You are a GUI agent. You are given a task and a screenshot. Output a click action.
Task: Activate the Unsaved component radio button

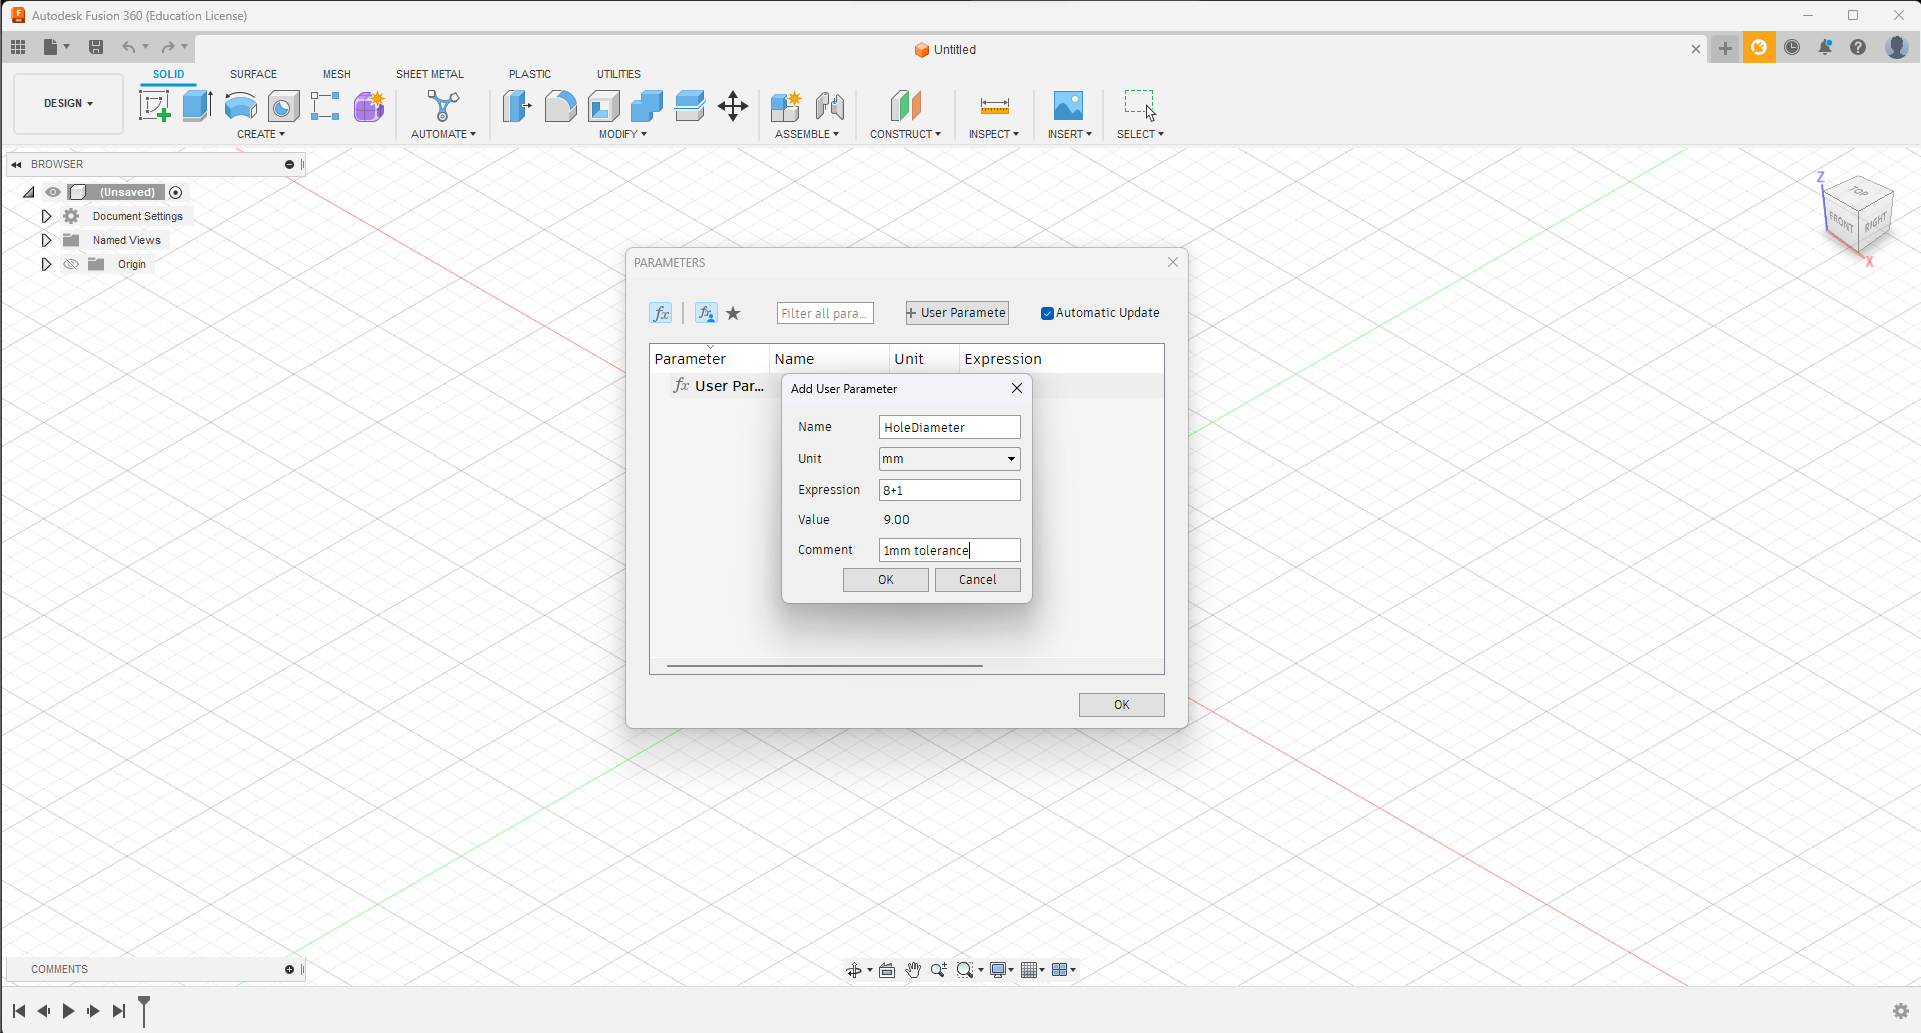coord(176,192)
